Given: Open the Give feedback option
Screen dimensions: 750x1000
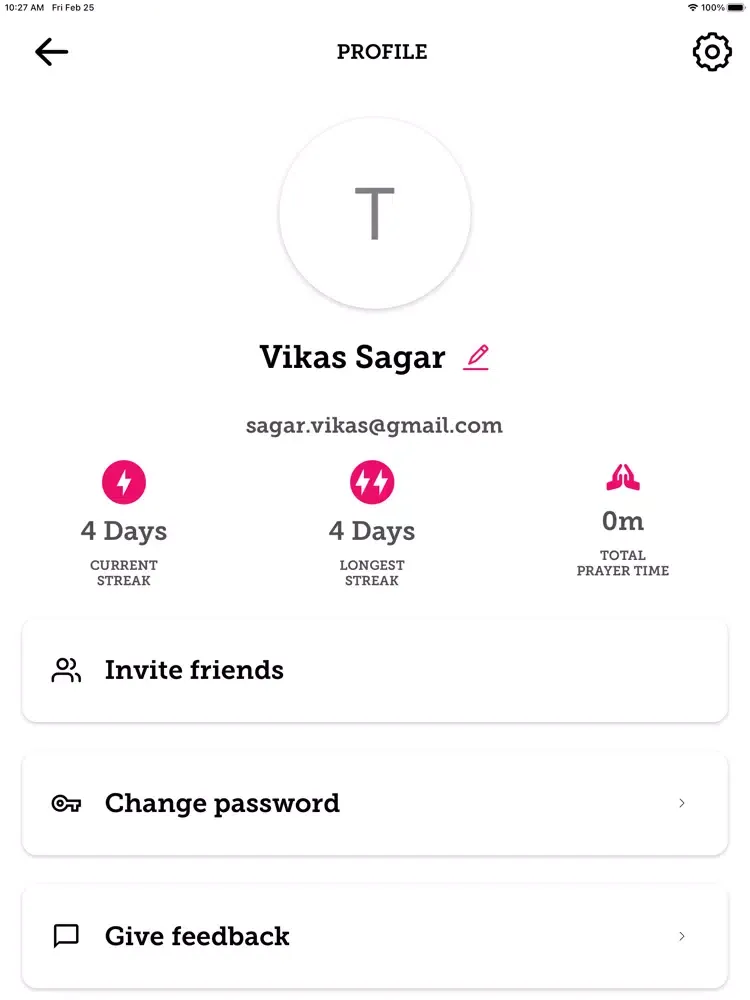Looking at the screenshot, I should (375, 936).
